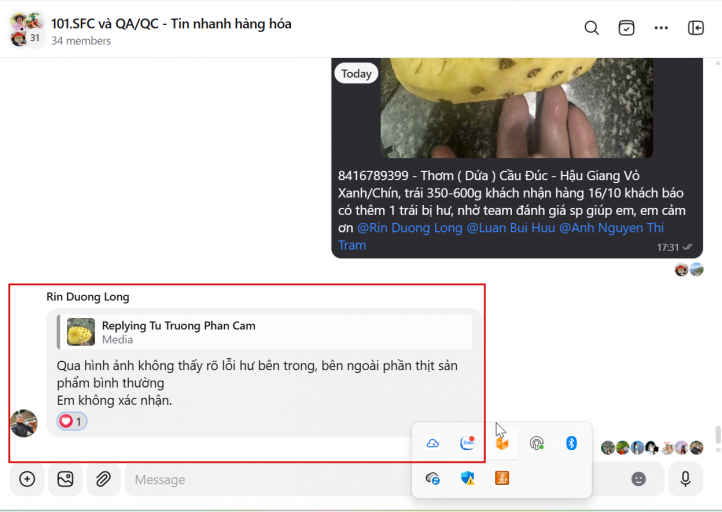Attach a file with the paperclip icon
Viewport: 722px width, 512px height.
click(103, 479)
